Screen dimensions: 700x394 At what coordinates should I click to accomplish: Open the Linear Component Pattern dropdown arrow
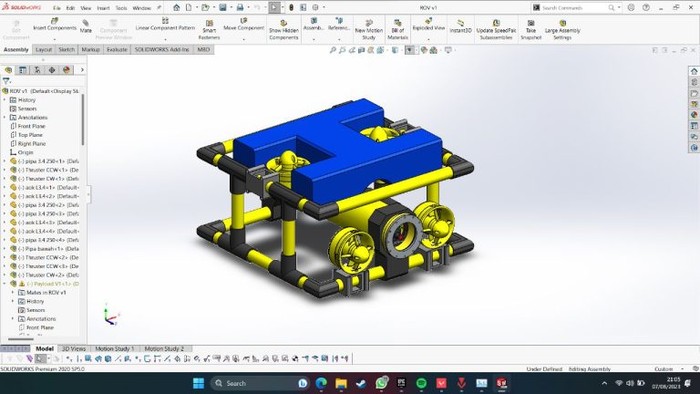(x=165, y=39)
